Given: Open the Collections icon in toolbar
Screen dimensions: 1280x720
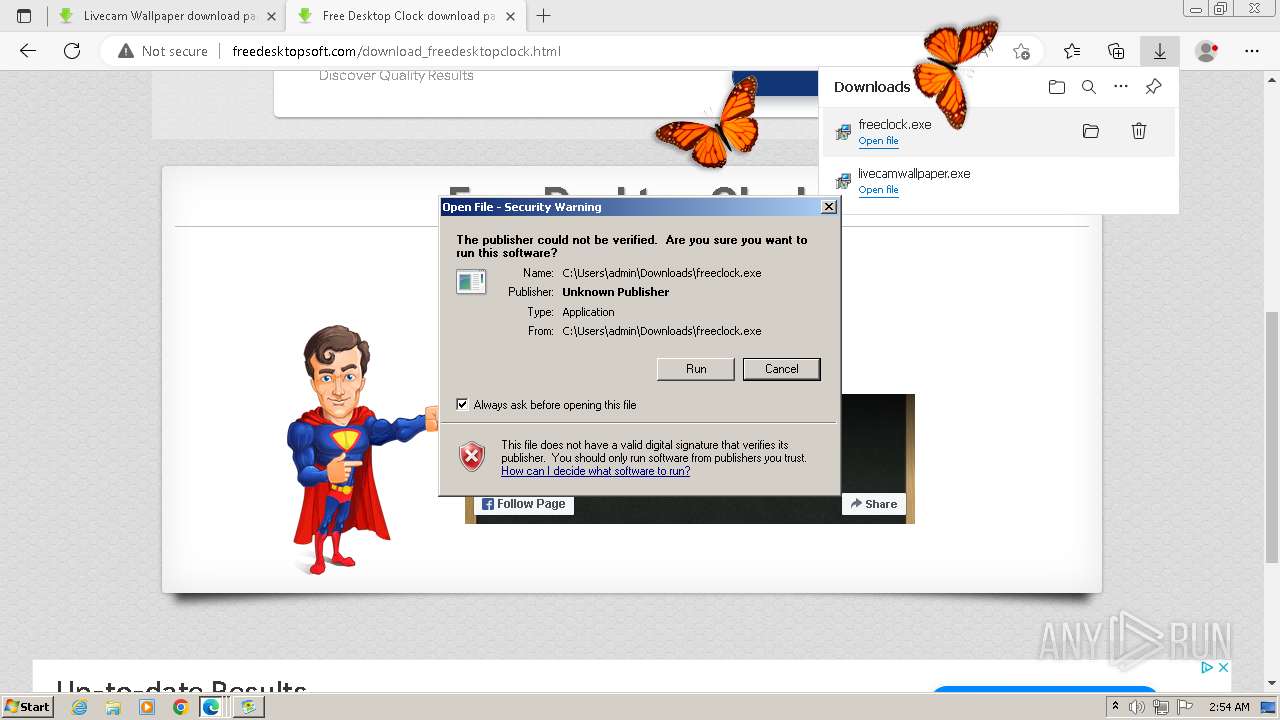Looking at the screenshot, I should 1116,51.
